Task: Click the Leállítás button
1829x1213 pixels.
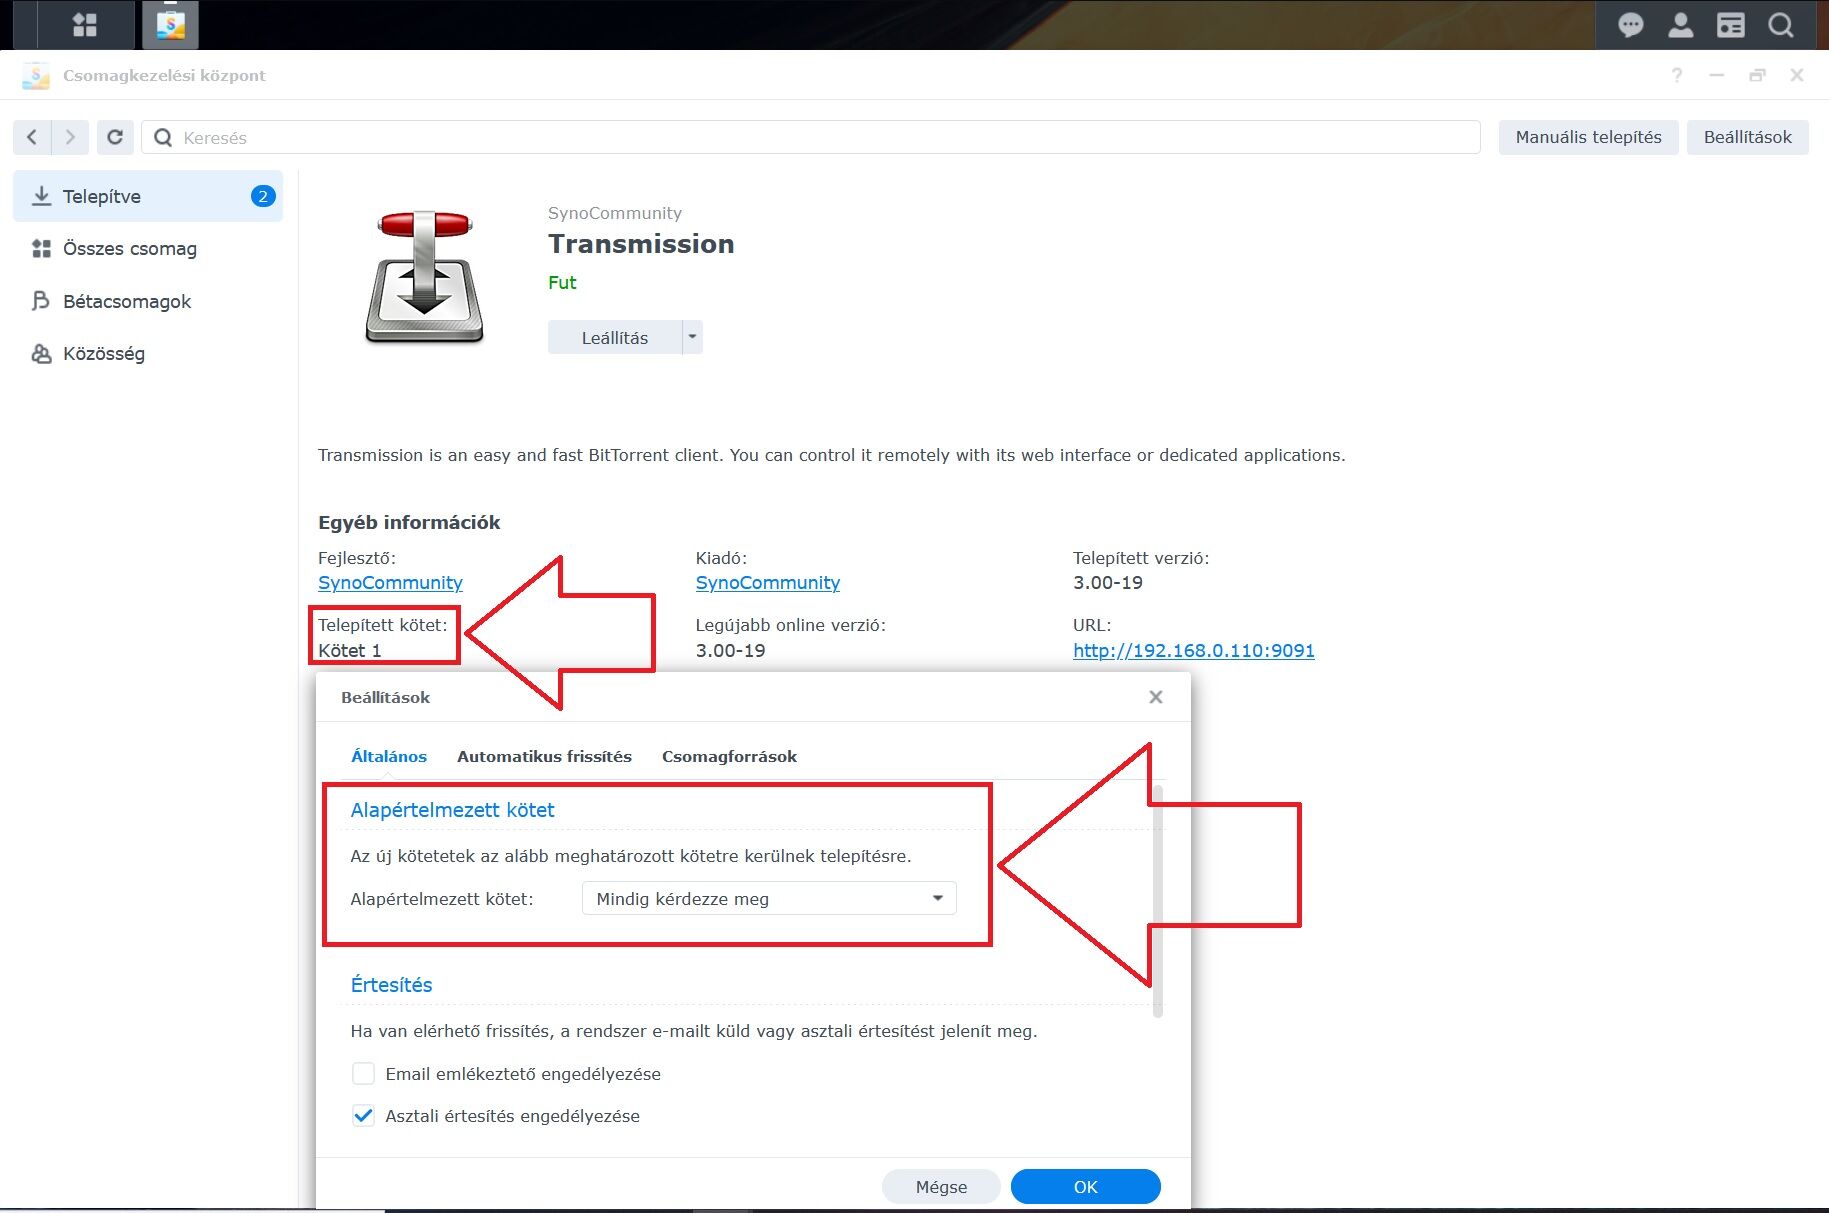Action: [x=615, y=337]
